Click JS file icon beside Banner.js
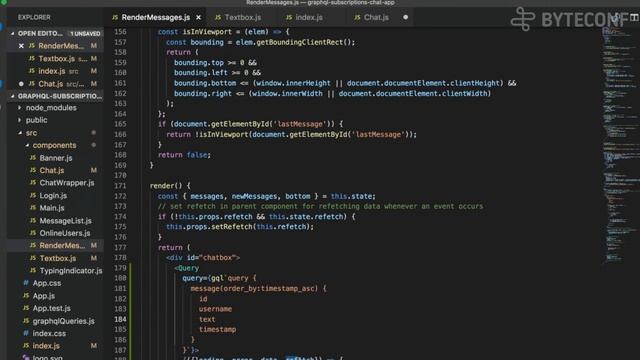This screenshot has height=360, width=640. click(x=33, y=158)
